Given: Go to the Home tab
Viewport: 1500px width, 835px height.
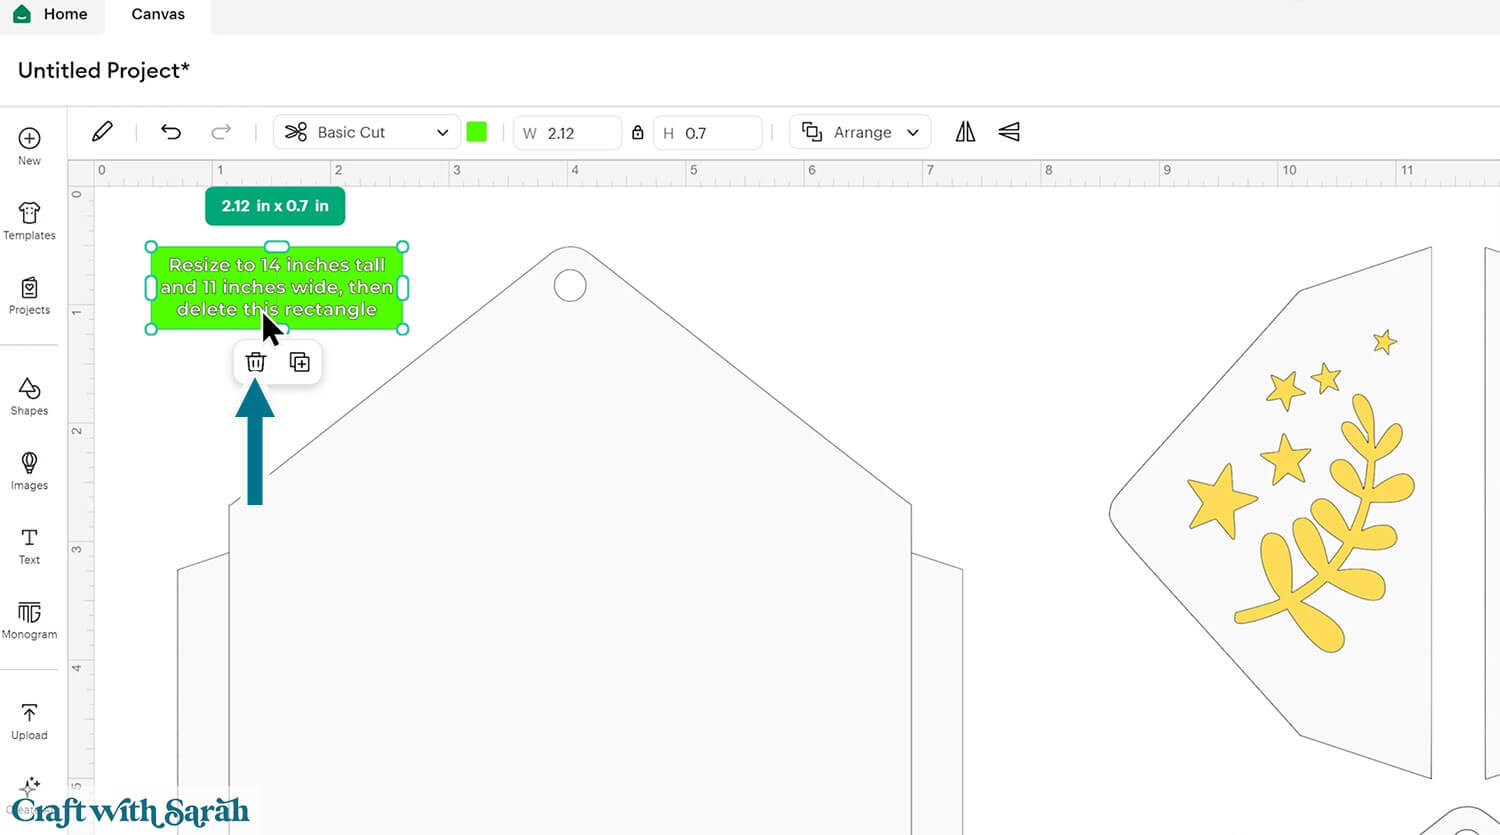Looking at the screenshot, I should [x=52, y=15].
